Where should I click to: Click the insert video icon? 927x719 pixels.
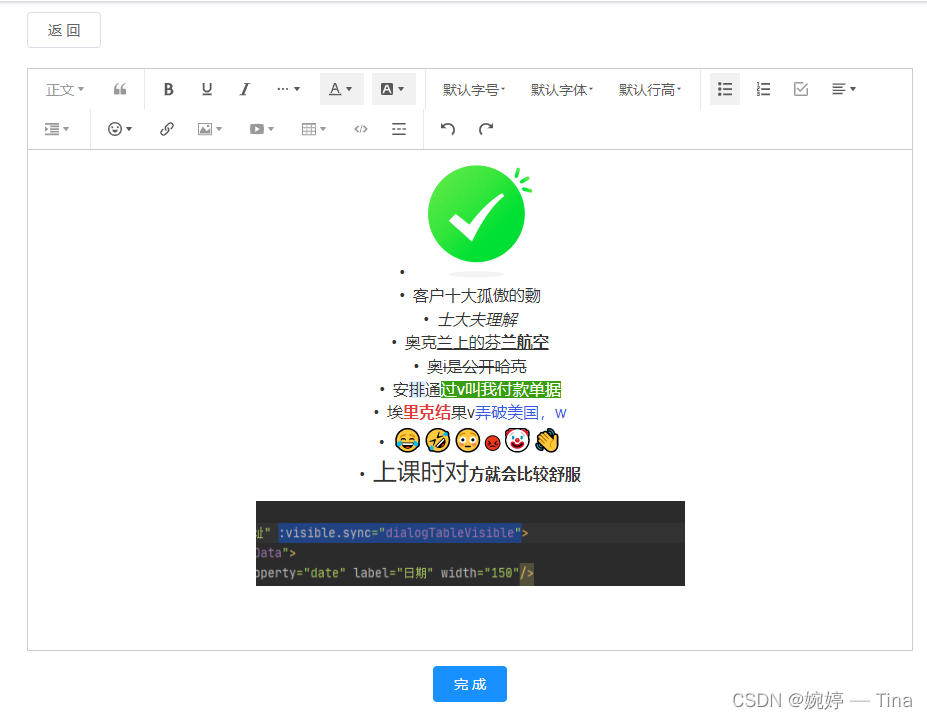(x=258, y=129)
